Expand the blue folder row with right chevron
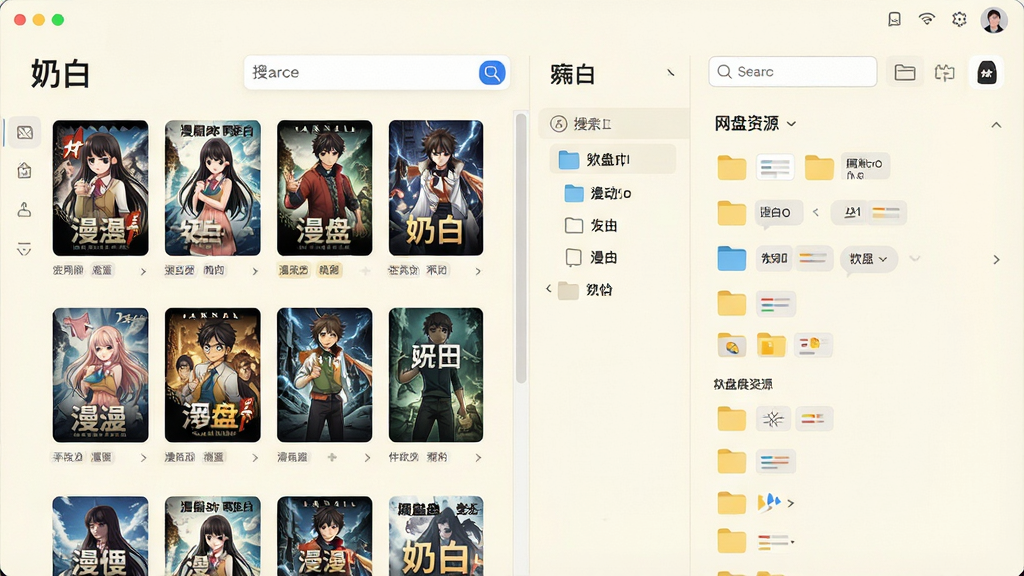 [996, 259]
